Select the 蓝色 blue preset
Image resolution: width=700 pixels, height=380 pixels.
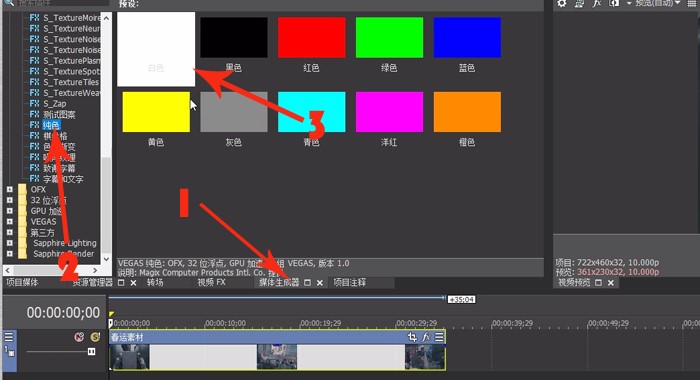[x=467, y=38]
